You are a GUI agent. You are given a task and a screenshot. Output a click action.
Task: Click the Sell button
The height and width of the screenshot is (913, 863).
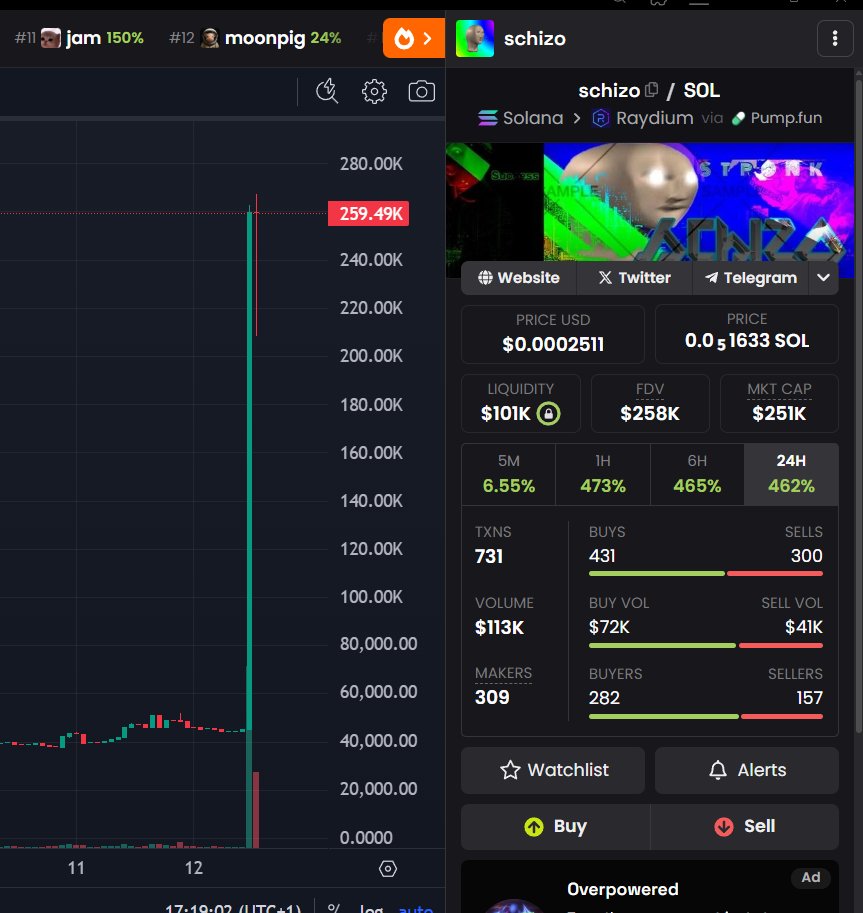(x=744, y=826)
